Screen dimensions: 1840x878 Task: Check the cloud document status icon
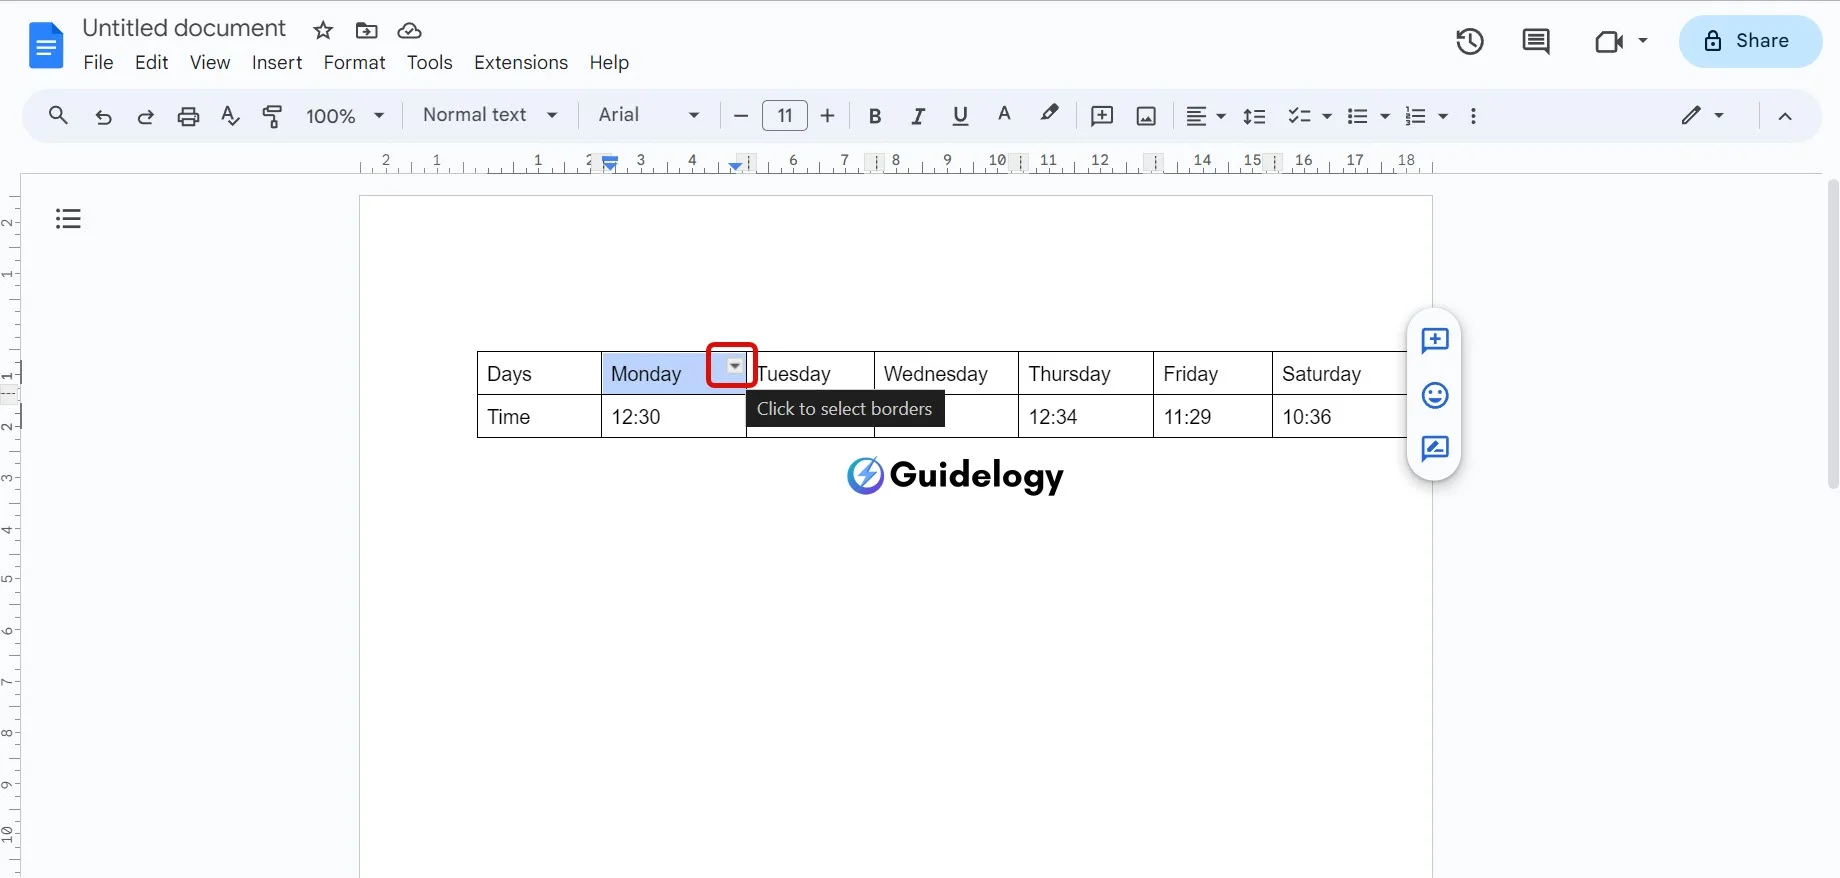pos(410,30)
